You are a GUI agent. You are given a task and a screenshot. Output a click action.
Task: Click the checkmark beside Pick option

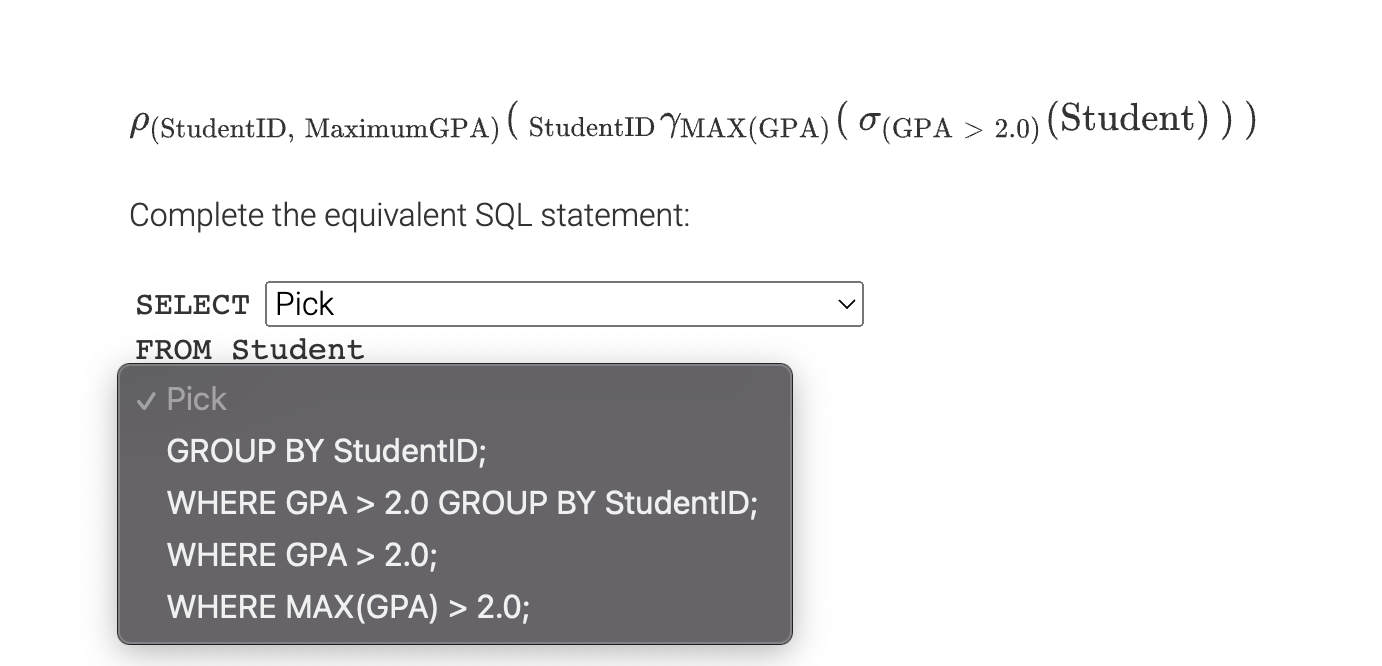[147, 399]
